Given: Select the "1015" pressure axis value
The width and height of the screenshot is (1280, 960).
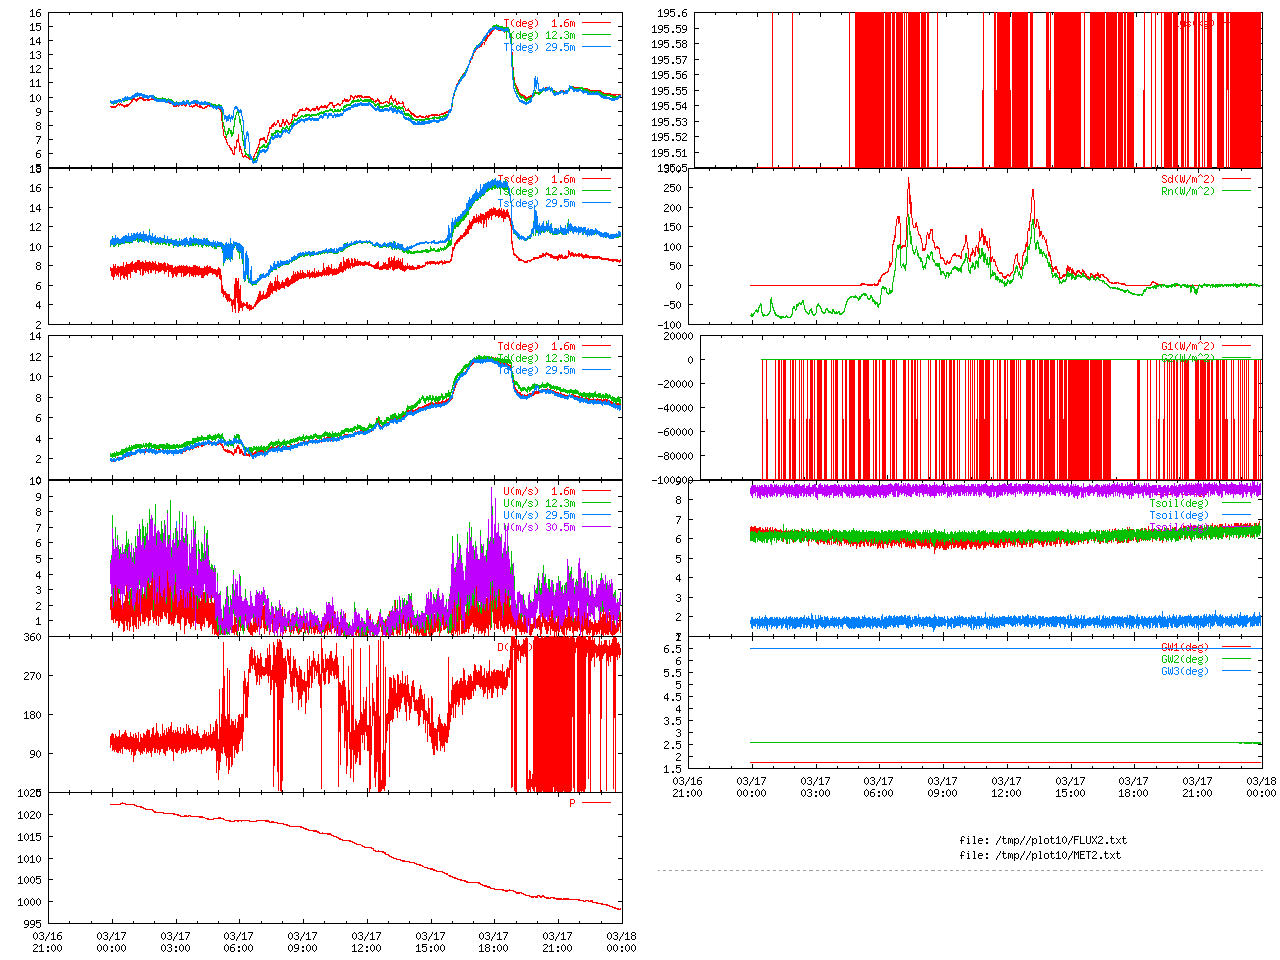Looking at the screenshot, I should (29, 838).
